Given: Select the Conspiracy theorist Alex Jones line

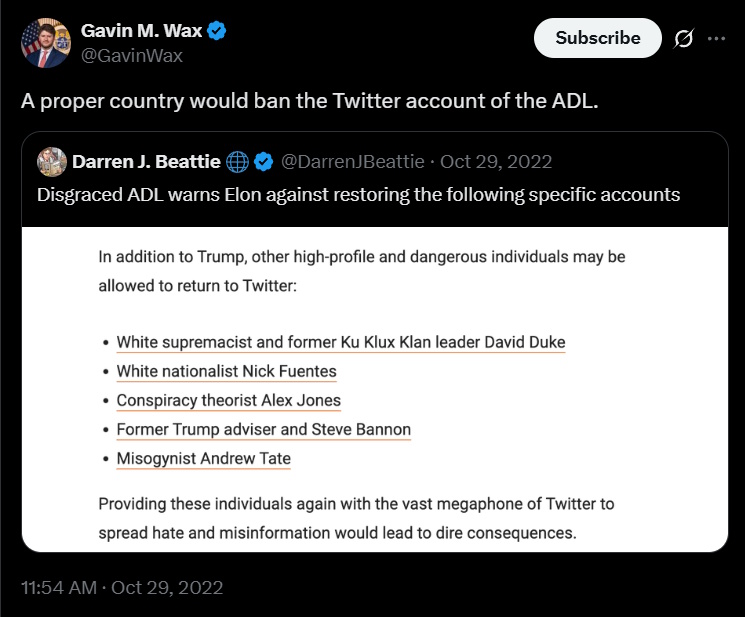Looking at the screenshot, I should [x=228, y=400].
